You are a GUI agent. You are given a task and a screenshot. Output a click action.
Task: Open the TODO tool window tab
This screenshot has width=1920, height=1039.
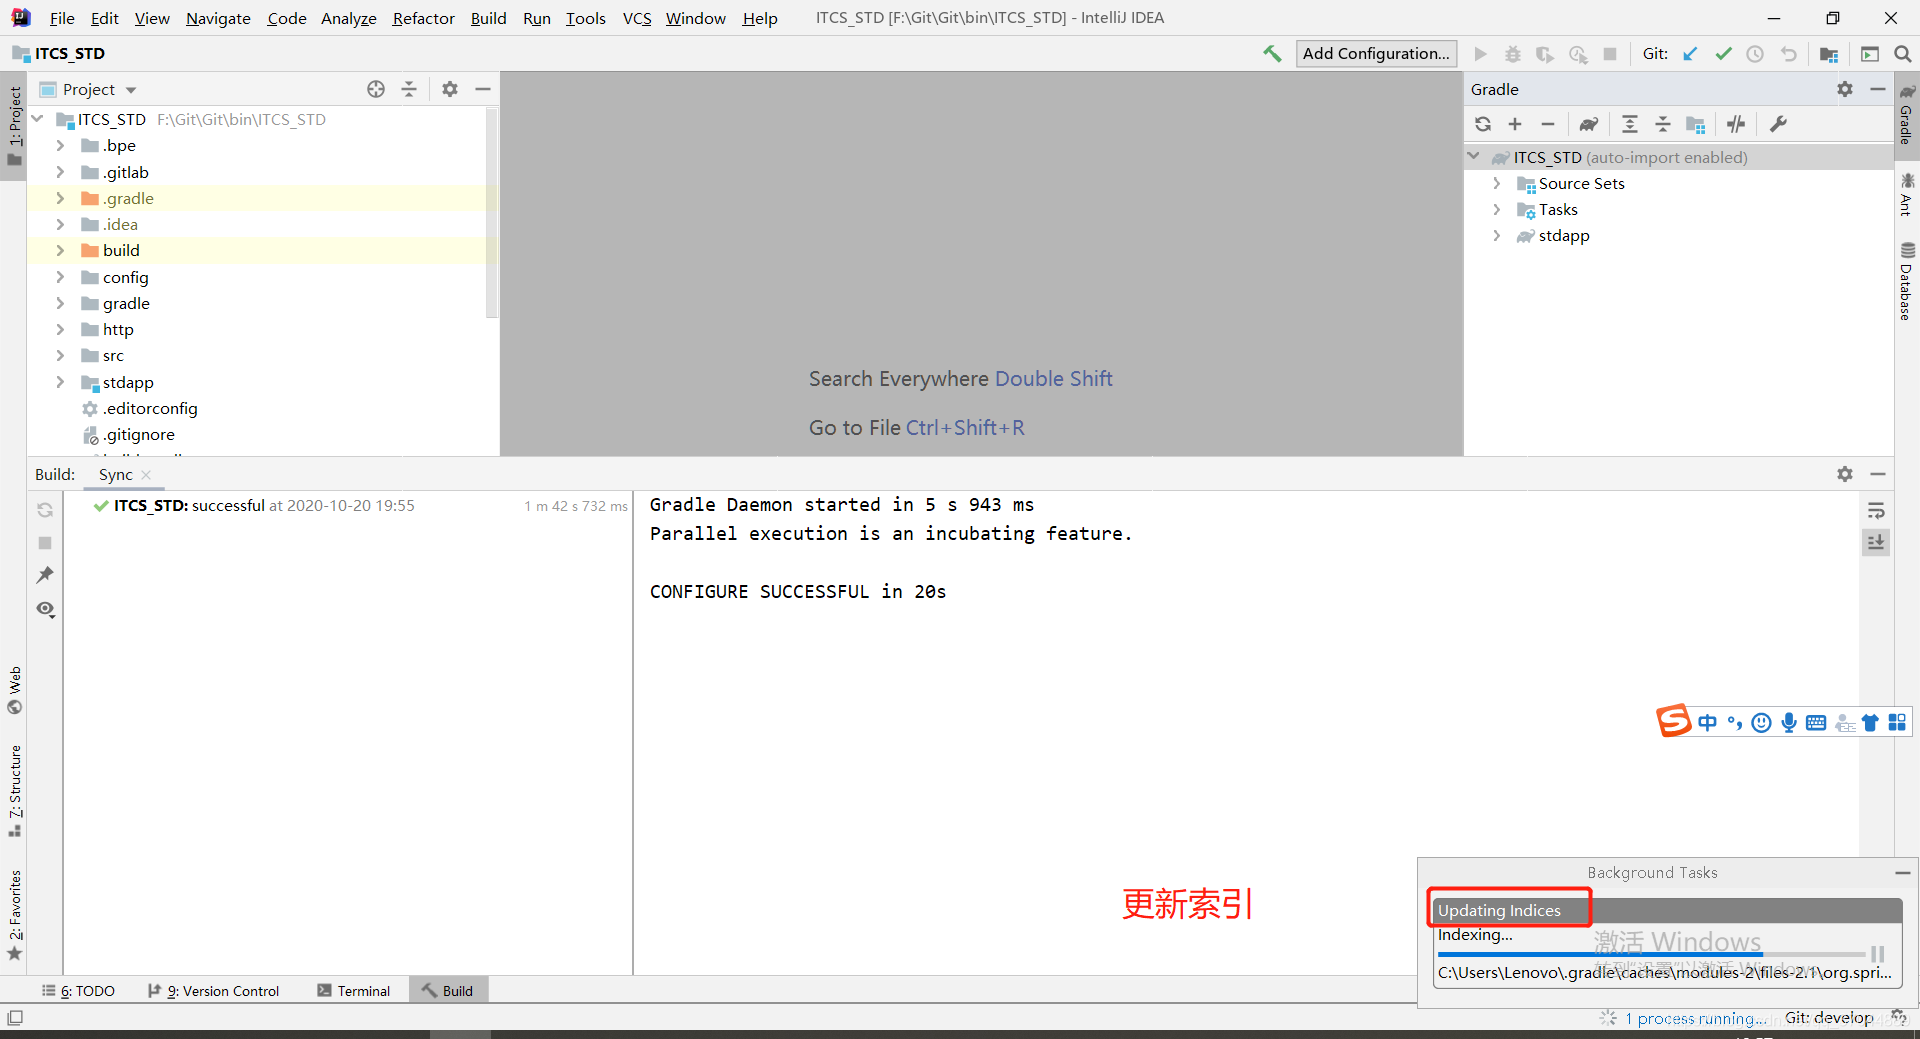78,991
